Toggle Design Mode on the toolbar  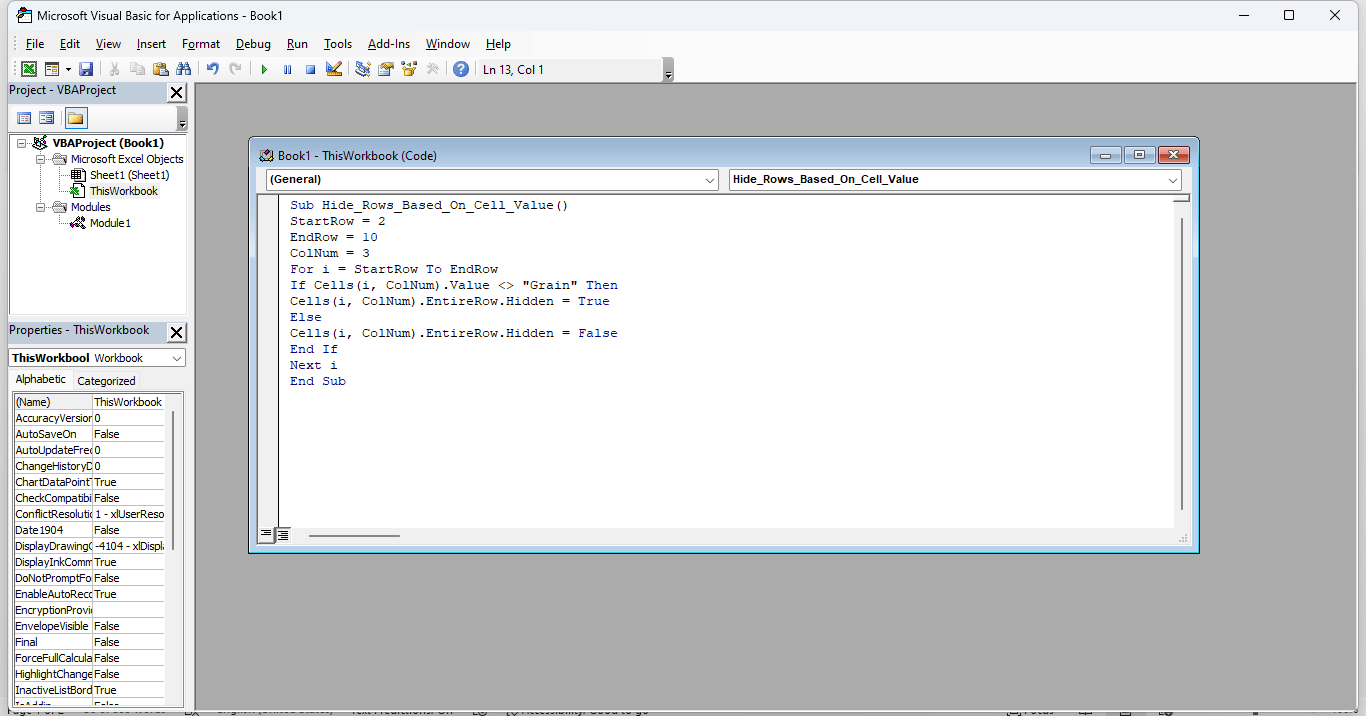[333, 68]
